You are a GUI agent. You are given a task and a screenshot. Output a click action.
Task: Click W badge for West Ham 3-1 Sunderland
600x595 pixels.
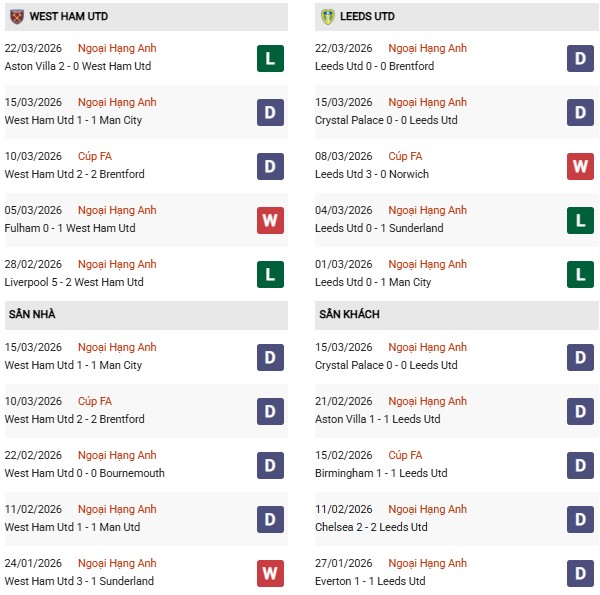(x=270, y=574)
